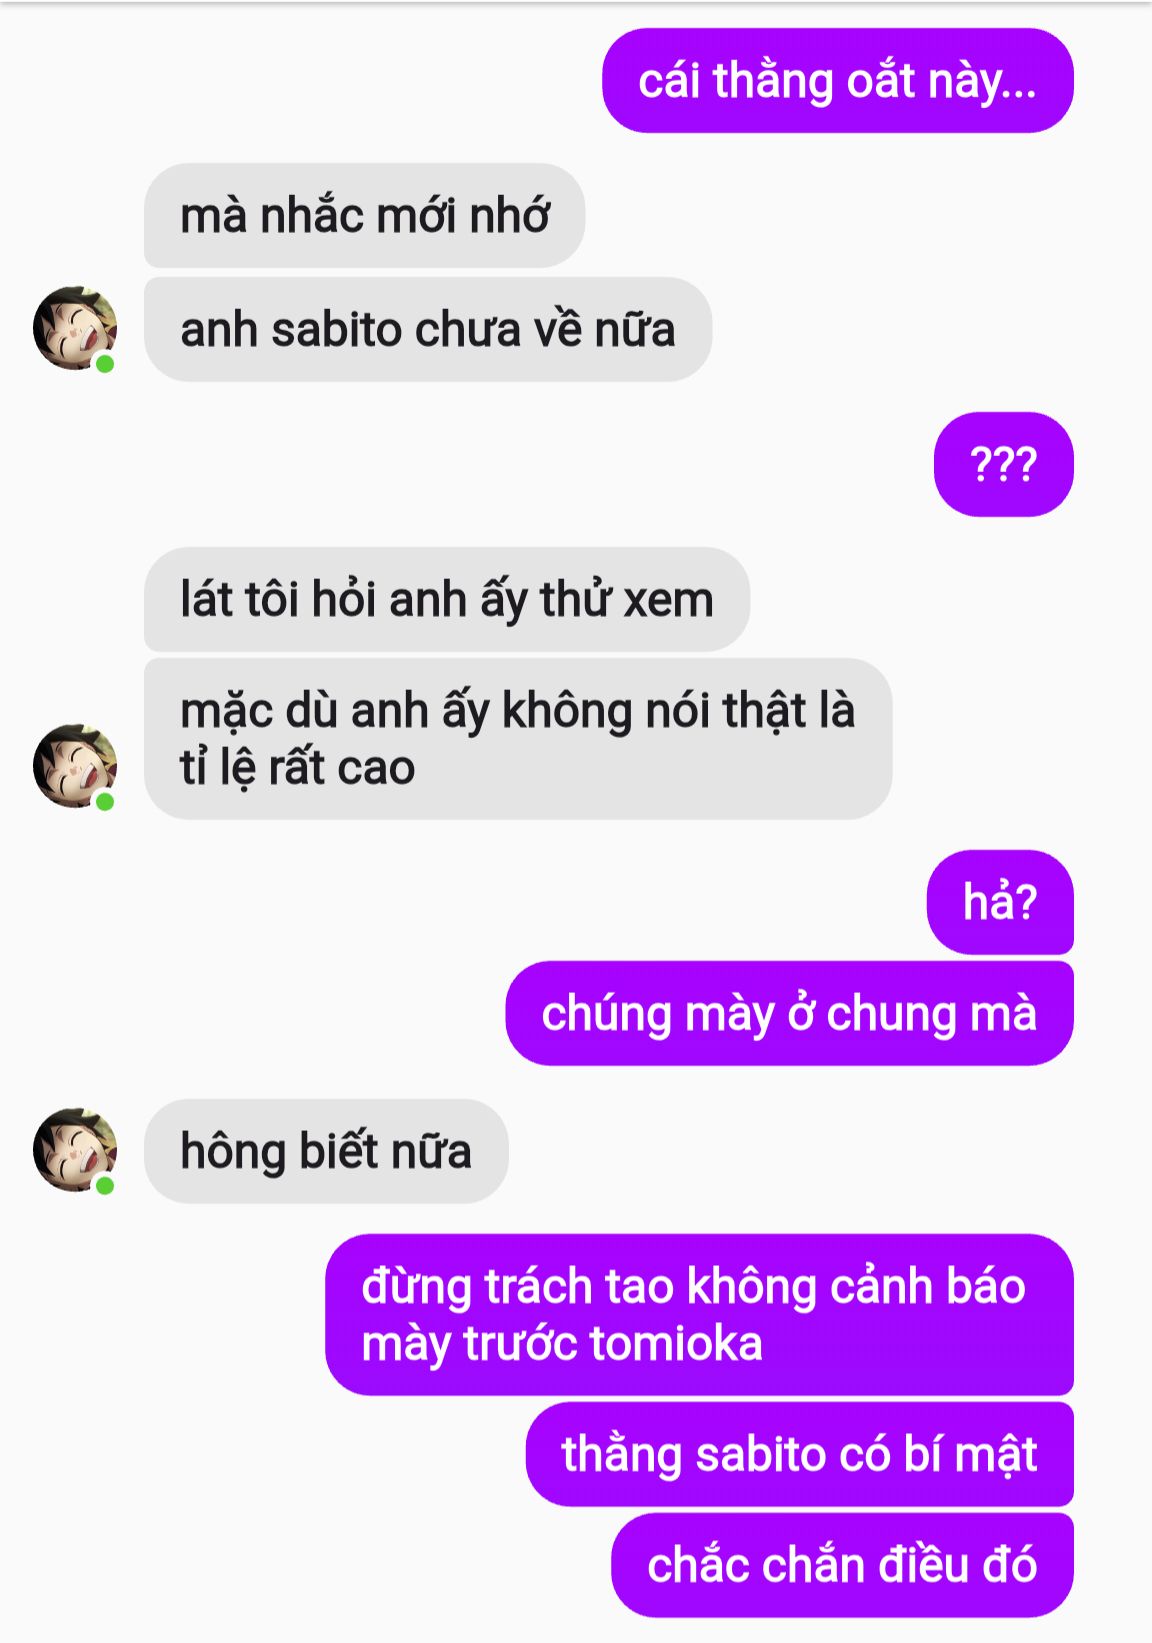This screenshot has width=1152, height=1643.
Task: Select the 'mà nhắc mới nhớ' message
Action: [365, 216]
